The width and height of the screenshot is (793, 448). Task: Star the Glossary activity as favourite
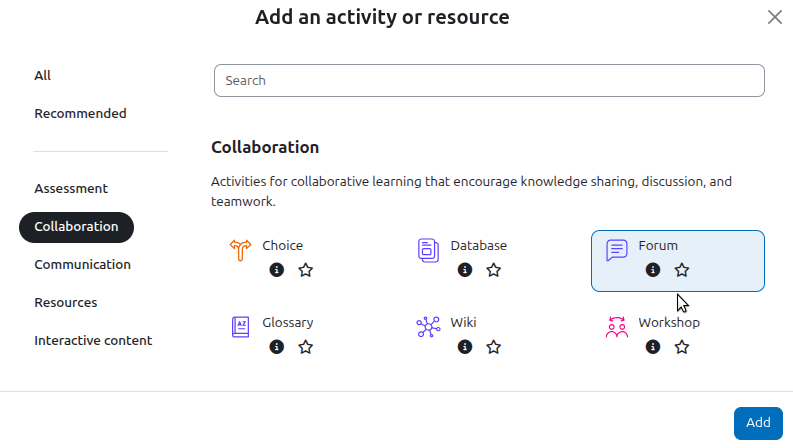(306, 347)
